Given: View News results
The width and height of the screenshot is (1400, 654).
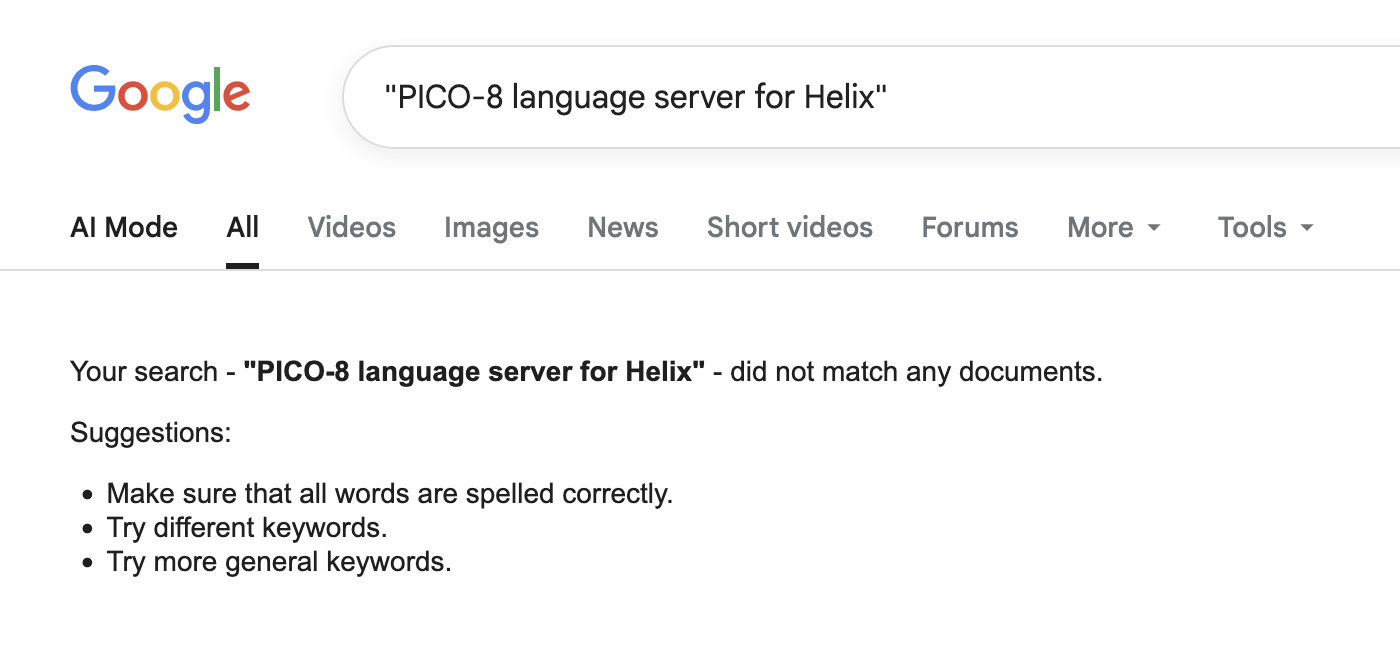Looking at the screenshot, I should (622, 227).
